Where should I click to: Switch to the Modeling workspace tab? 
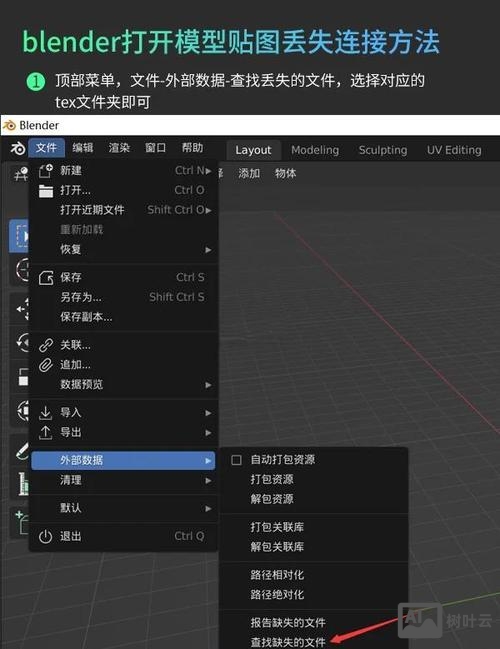(x=315, y=150)
